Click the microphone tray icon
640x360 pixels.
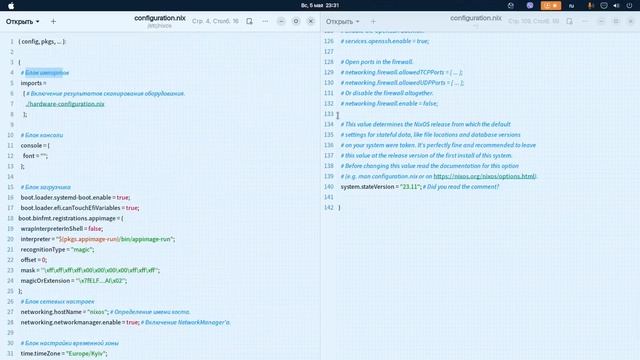(590, 5)
